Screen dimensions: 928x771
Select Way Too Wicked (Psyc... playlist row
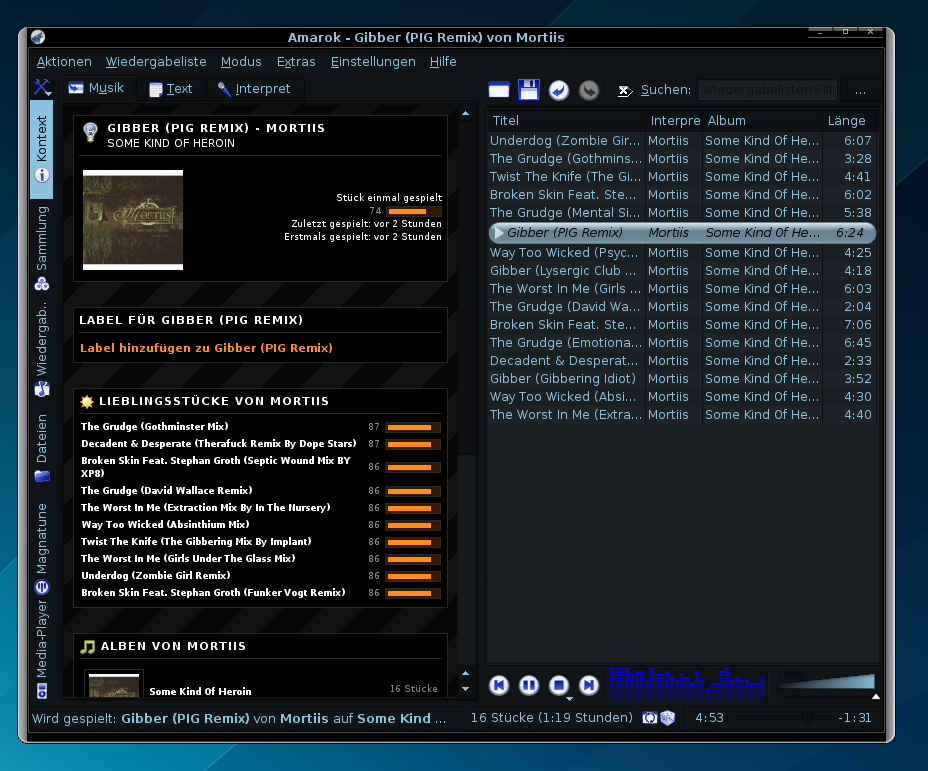tap(682, 253)
